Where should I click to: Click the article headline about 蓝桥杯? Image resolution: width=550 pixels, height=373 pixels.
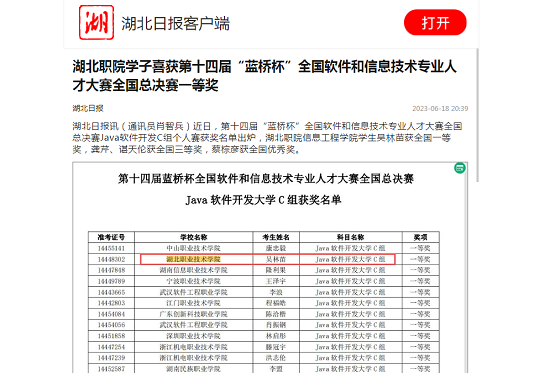point(264,76)
